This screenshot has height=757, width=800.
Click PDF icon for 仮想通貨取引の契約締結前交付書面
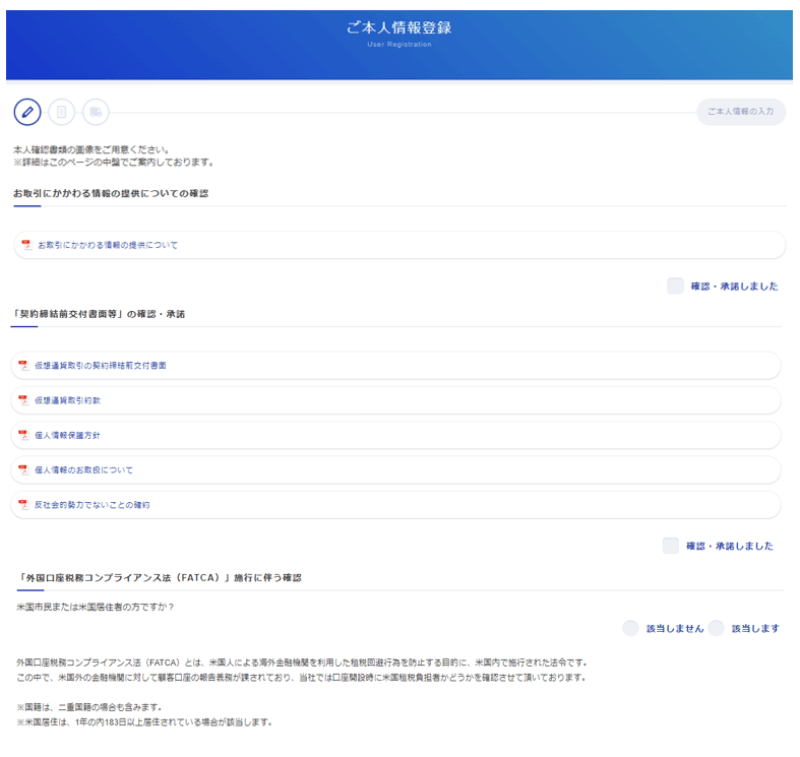(23, 366)
